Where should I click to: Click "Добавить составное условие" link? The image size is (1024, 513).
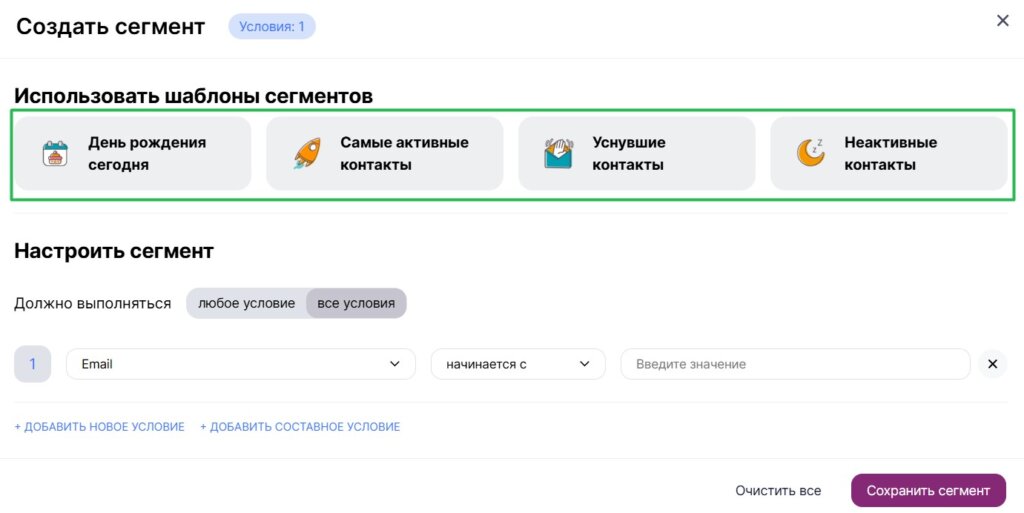point(300,427)
